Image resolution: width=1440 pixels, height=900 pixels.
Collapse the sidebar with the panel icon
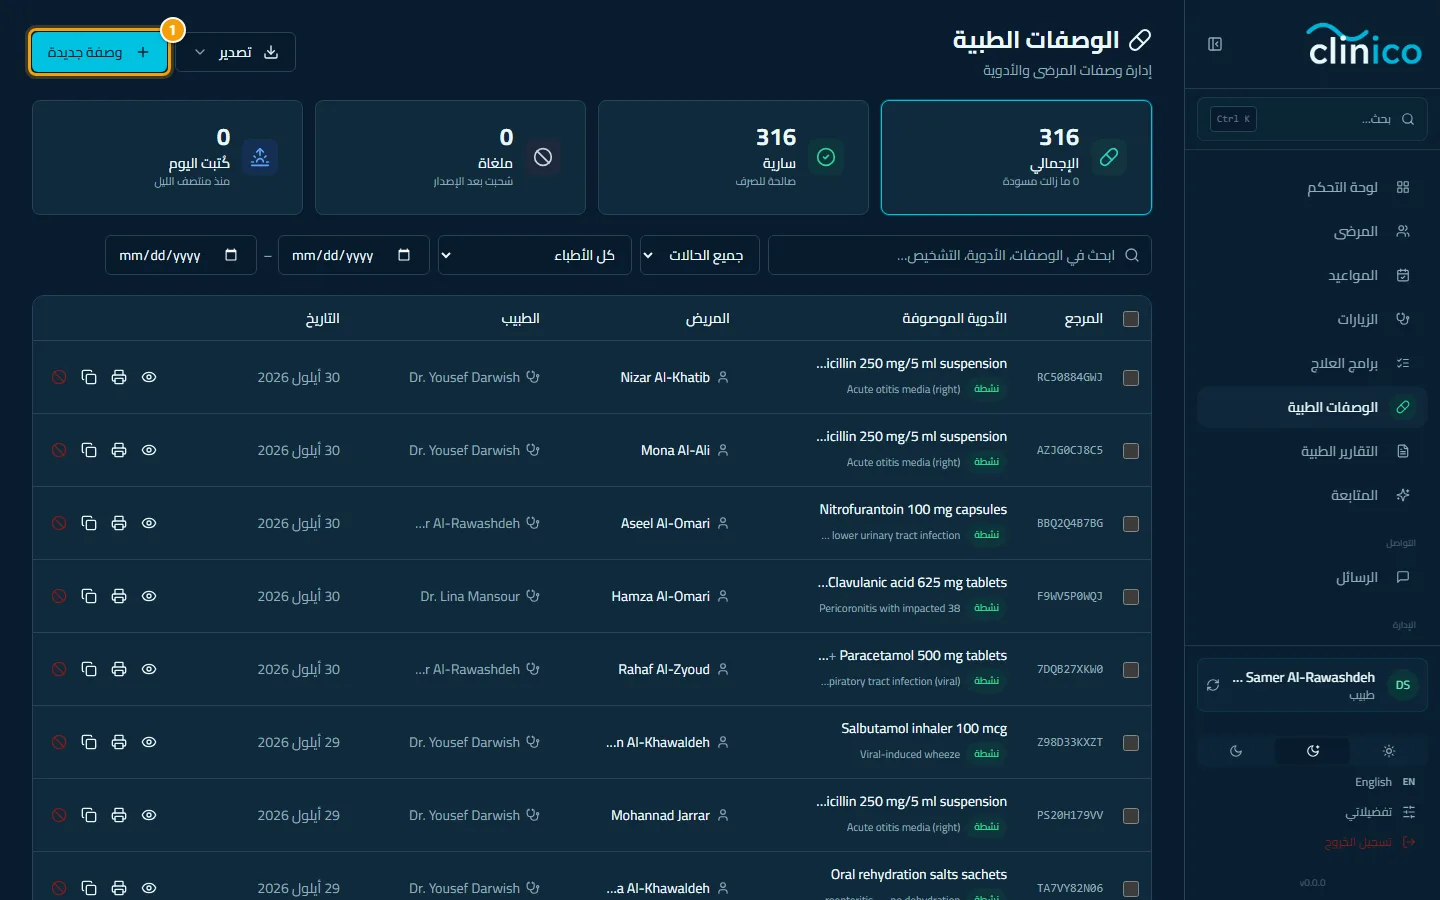tap(1215, 44)
